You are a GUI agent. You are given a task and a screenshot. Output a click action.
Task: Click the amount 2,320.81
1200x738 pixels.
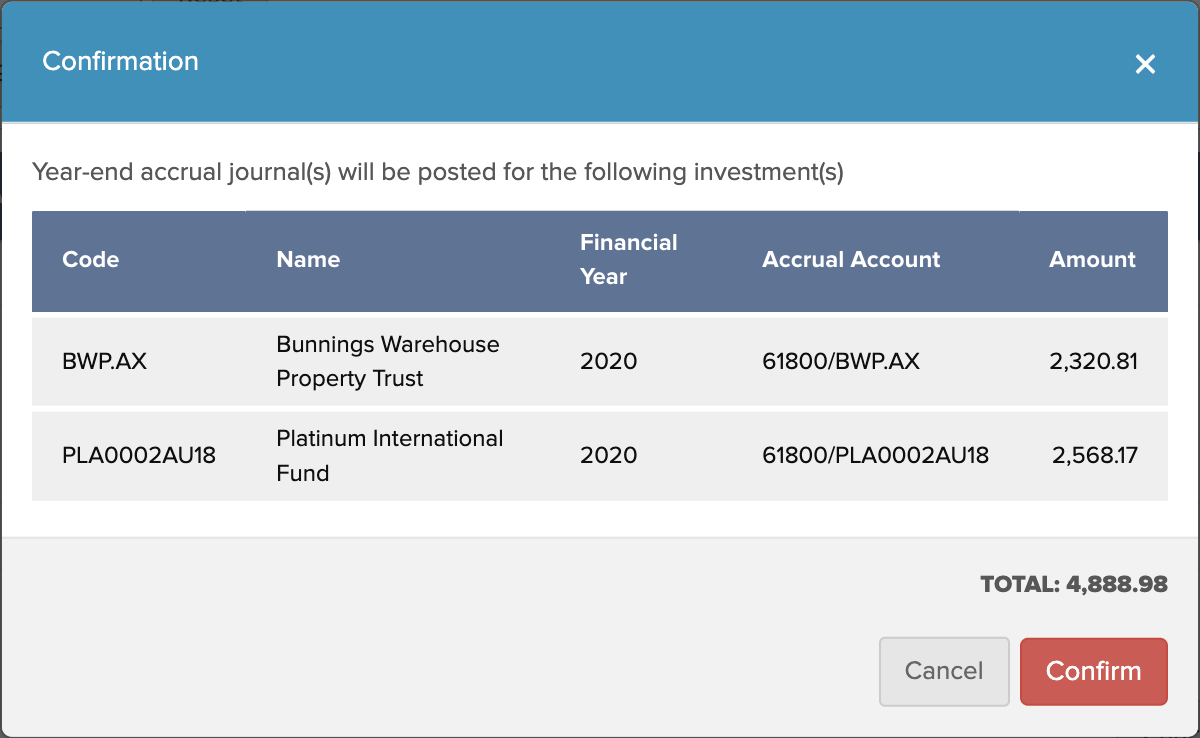click(x=1094, y=362)
